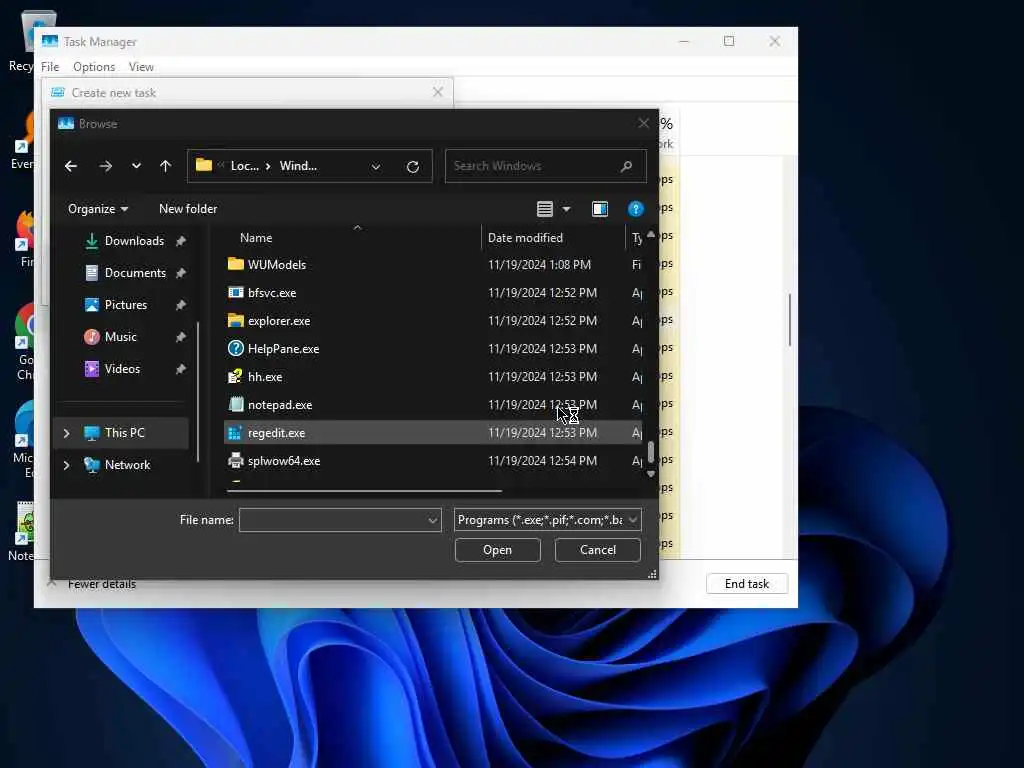The image size is (1024, 768).
Task: Click the WUModels folder icon
Action: click(235, 264)
